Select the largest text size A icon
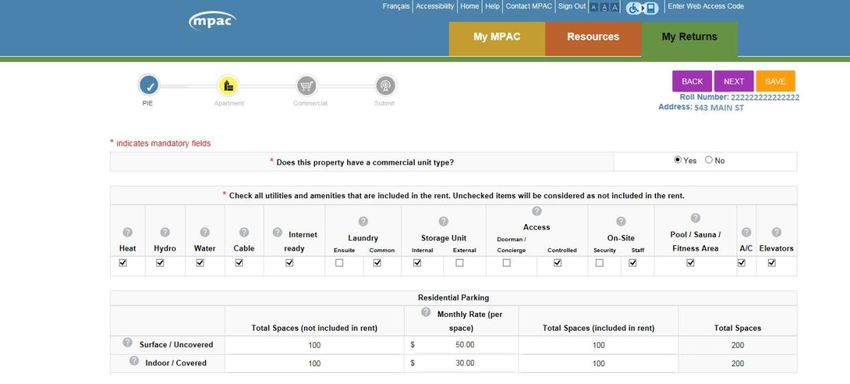850x384 pixels. [615, 7]
